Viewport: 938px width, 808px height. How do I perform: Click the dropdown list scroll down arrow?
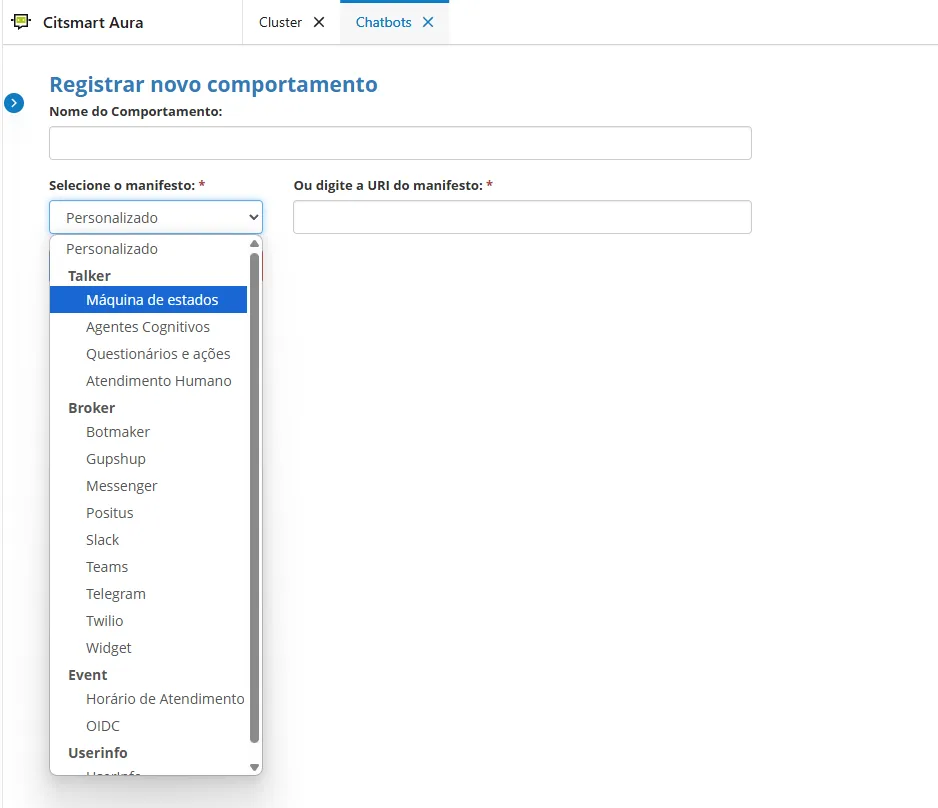tap(254, 767)
